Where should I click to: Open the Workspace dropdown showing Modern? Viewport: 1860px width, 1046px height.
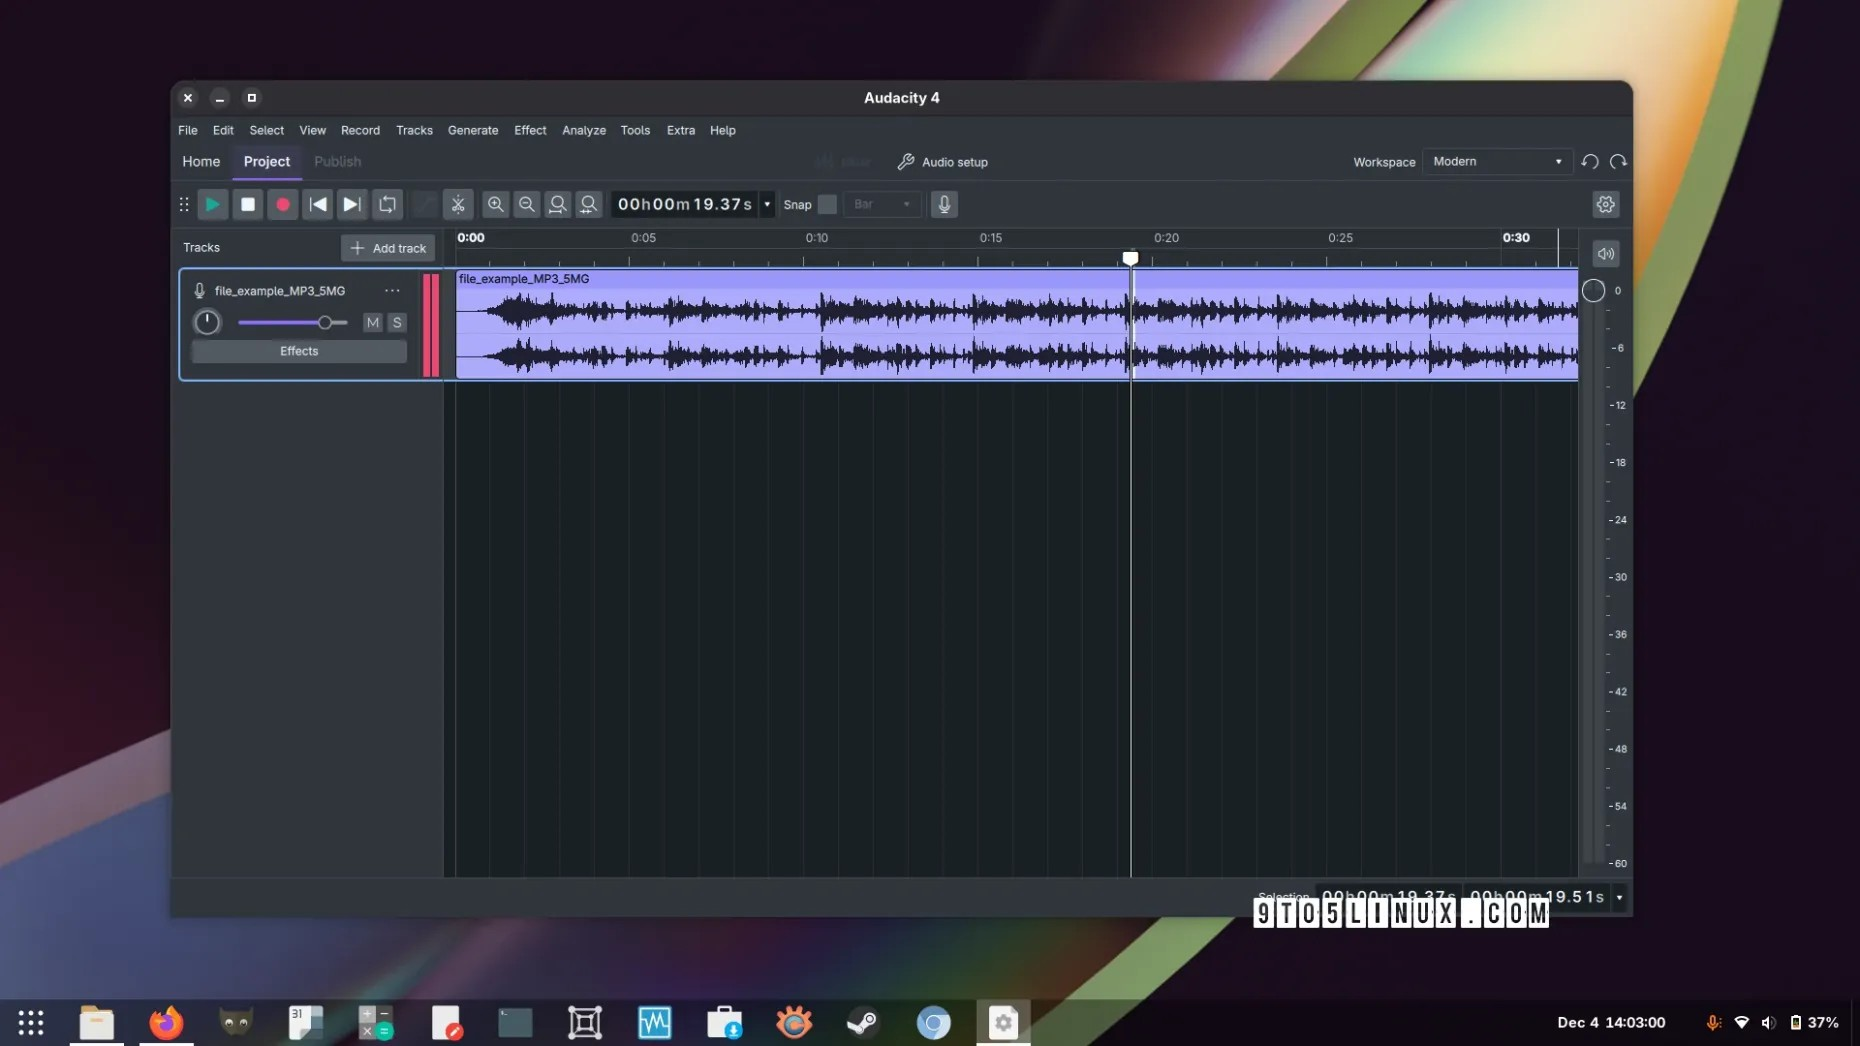pyautogui.click(x=1496, y=161)
